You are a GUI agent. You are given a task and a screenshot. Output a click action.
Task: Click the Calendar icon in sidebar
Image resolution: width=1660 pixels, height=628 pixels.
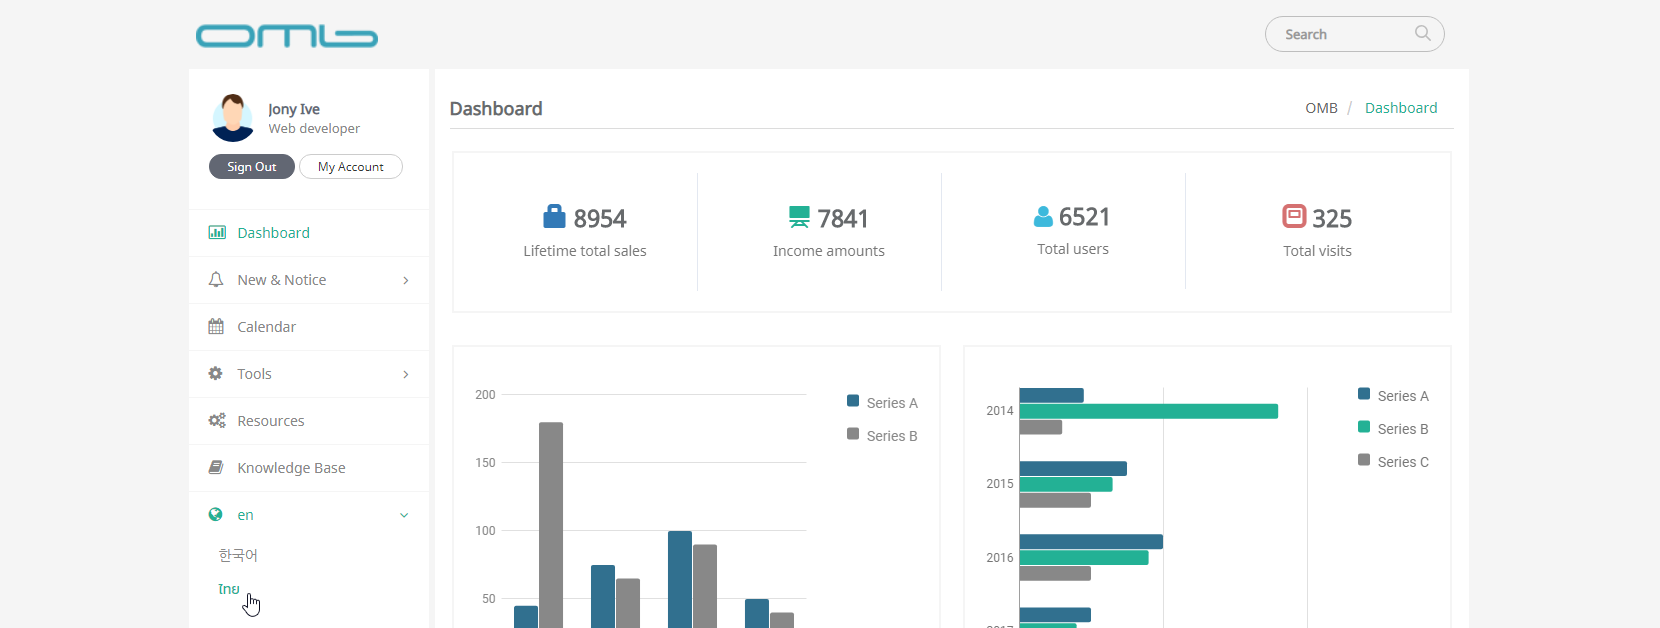(x=216, y=327)
